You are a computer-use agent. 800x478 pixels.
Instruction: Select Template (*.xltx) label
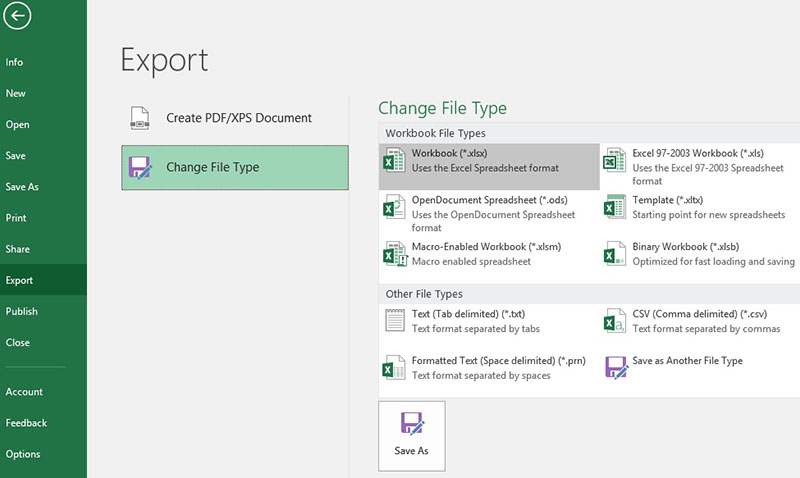[667, 200]
